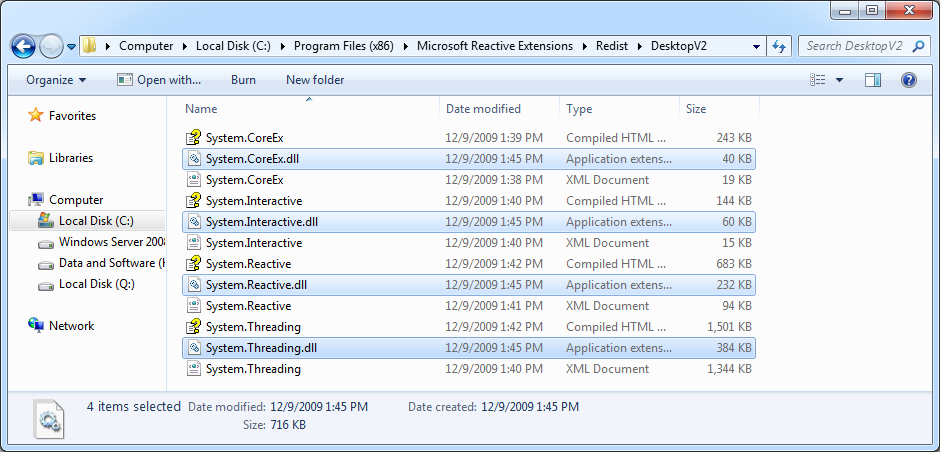Toggle the preview pane button
Viewport: 940px width, 452px height.
pyautogui.click(x=873, y=80)
